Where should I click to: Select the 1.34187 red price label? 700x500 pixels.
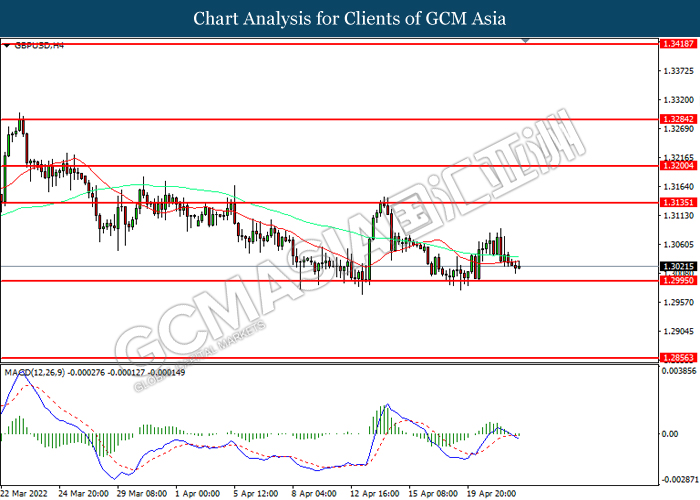pos(678,44)
